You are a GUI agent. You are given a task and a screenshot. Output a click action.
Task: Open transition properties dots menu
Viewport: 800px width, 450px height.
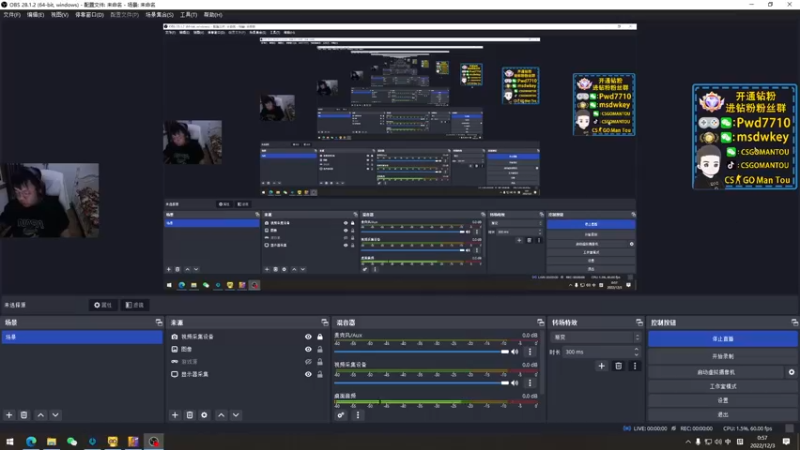[635, 366]
